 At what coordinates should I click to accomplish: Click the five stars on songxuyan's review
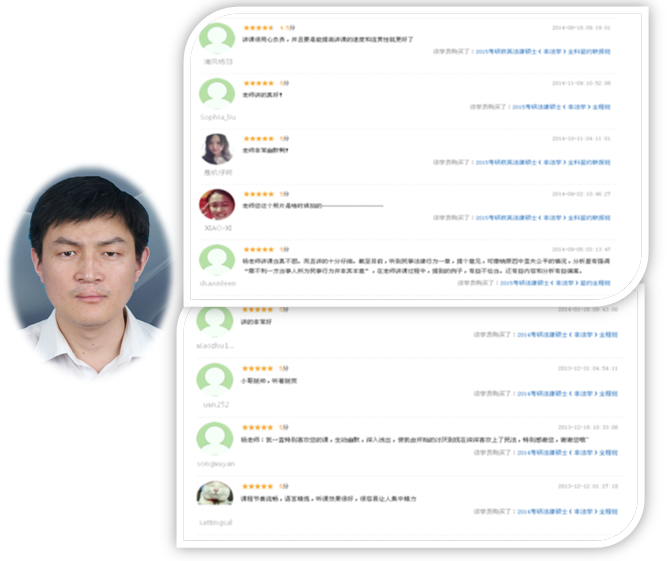[x=257, y=427]
